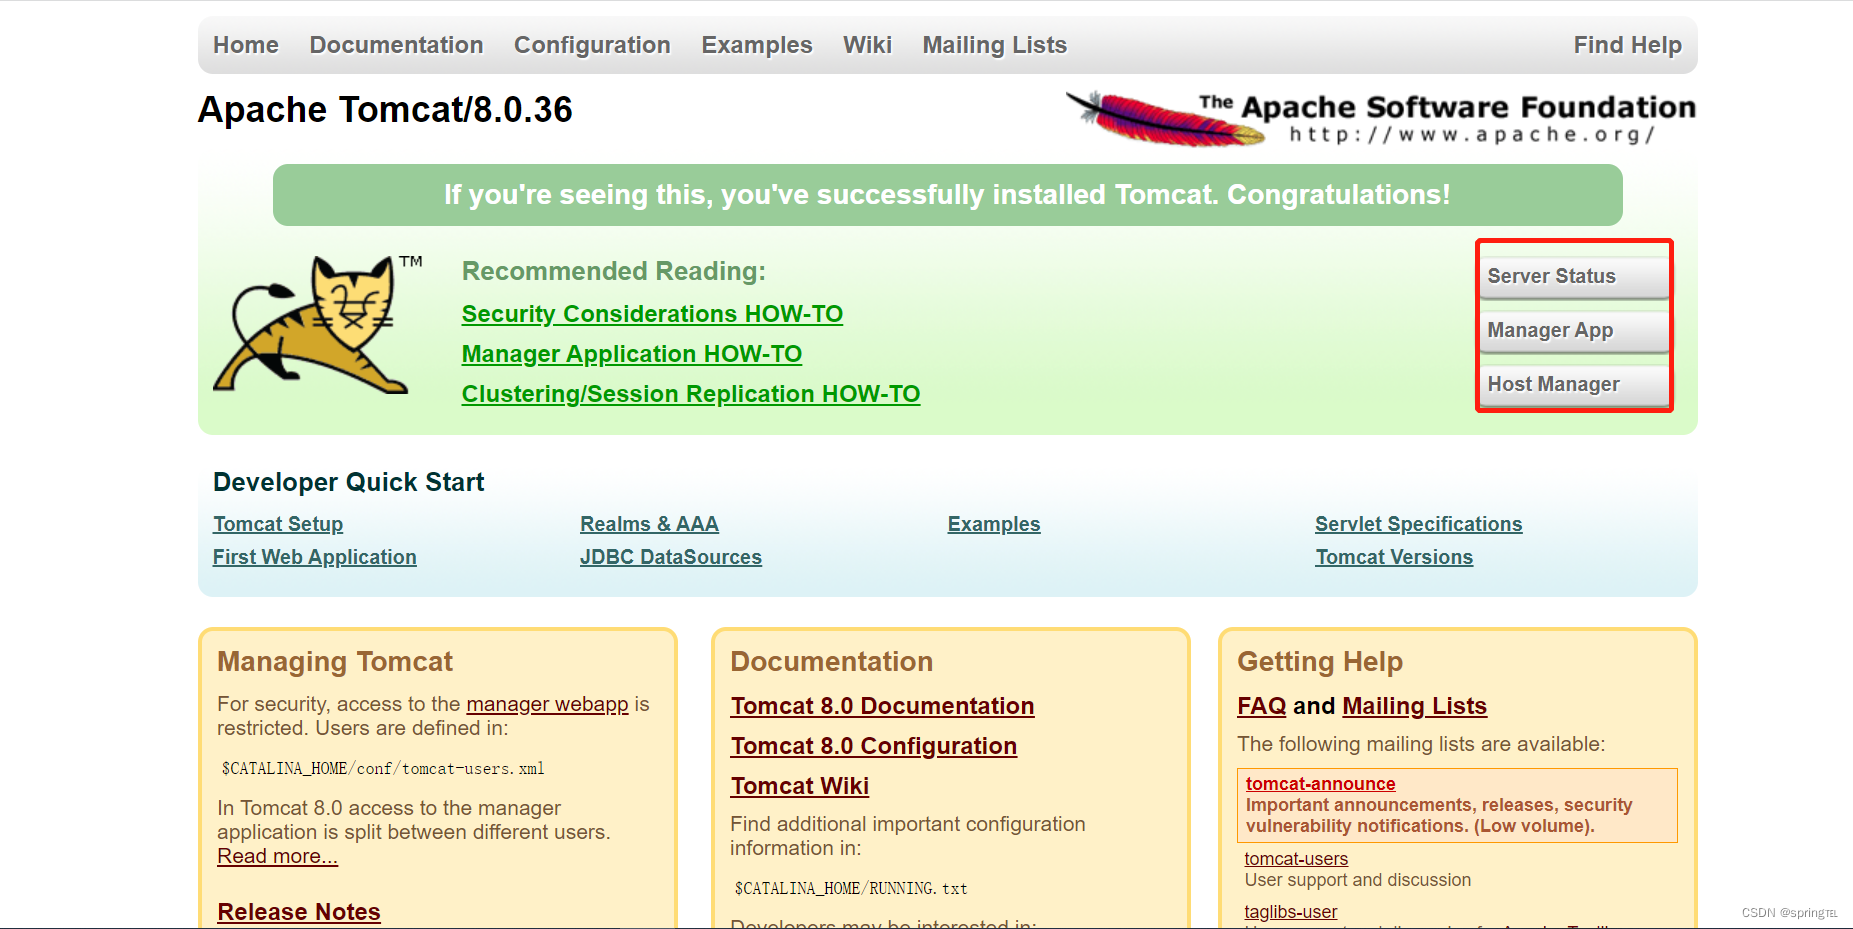Click Find Help in the navigation bar
The height and width of the screenshot is (929, 1853).
pyautogui.click(x=1628, y=45)
